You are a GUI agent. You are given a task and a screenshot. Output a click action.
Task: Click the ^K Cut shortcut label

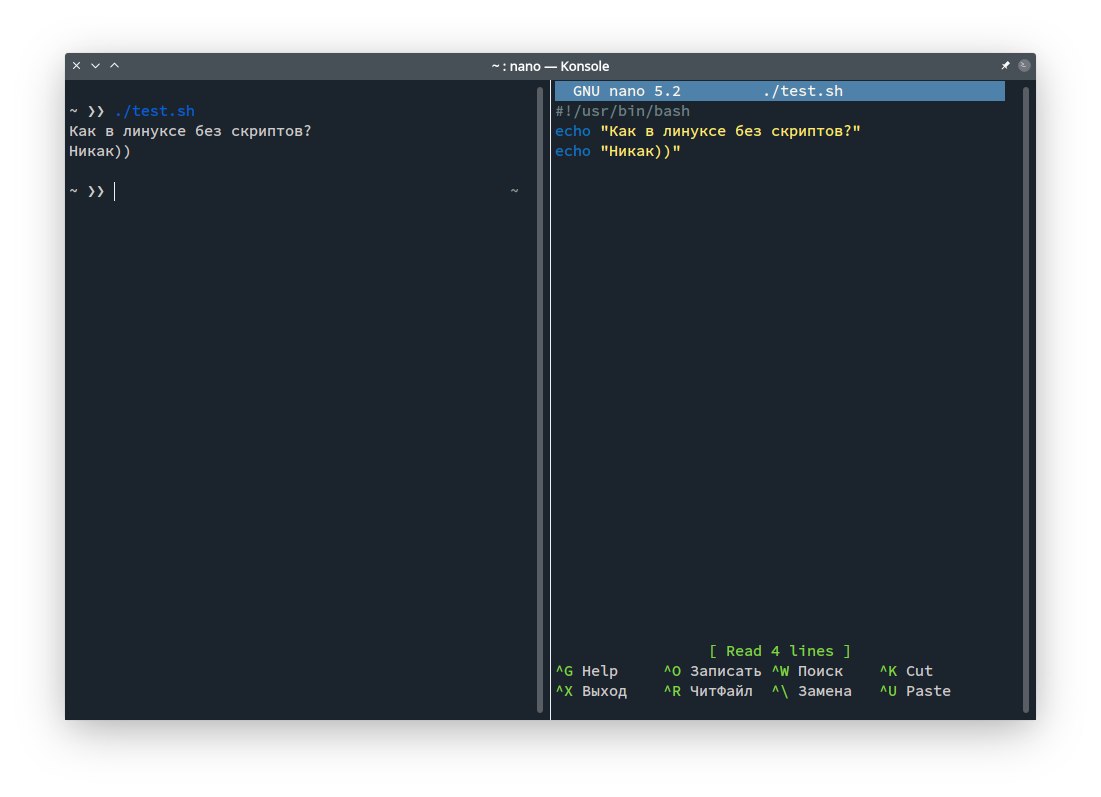point(906,671)
